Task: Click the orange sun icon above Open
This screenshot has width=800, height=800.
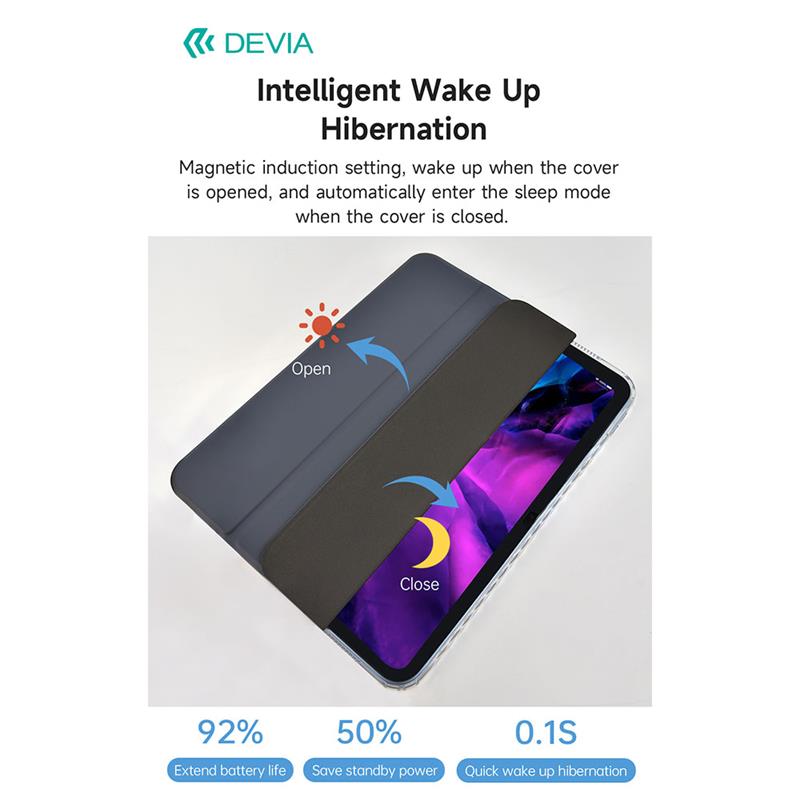Action: click(322, 326)
